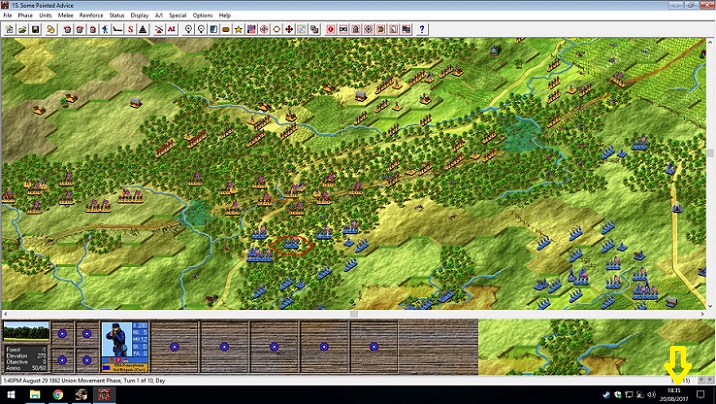Image resolution: width=716 pixels, height=404 pixels.
Task: Click the red A/I toolbar icon
Action: (172, 30)
